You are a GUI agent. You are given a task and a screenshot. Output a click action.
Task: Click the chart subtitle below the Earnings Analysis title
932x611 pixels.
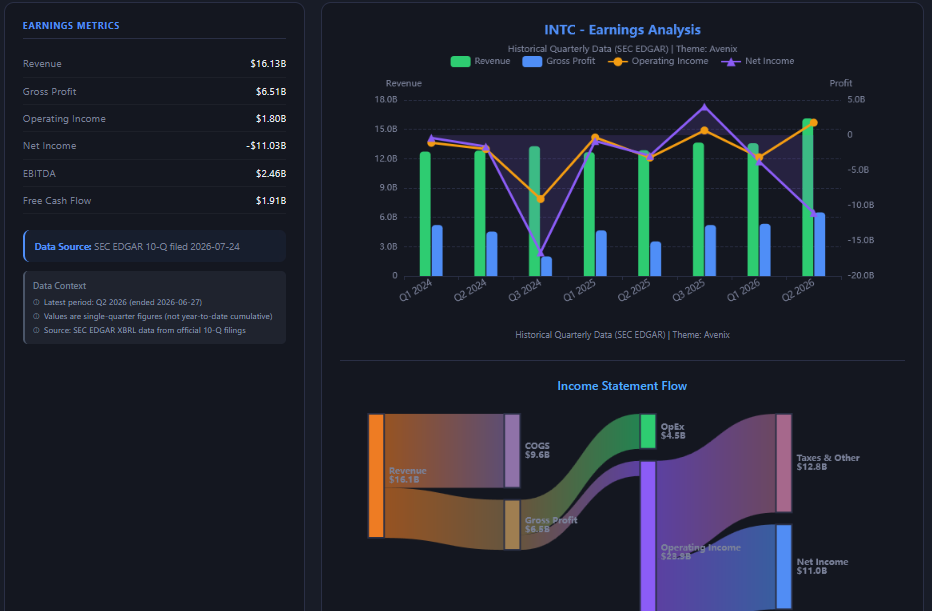pos(622,49)
